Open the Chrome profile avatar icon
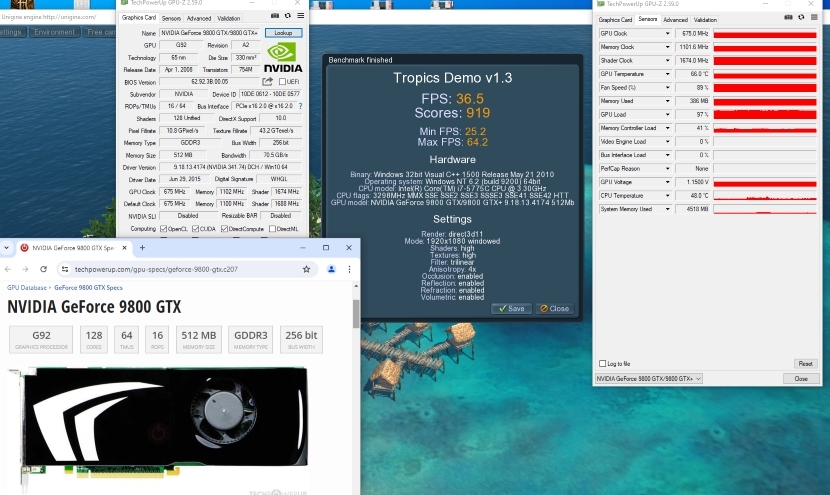The image size is (830, 495). click(331, 269)
